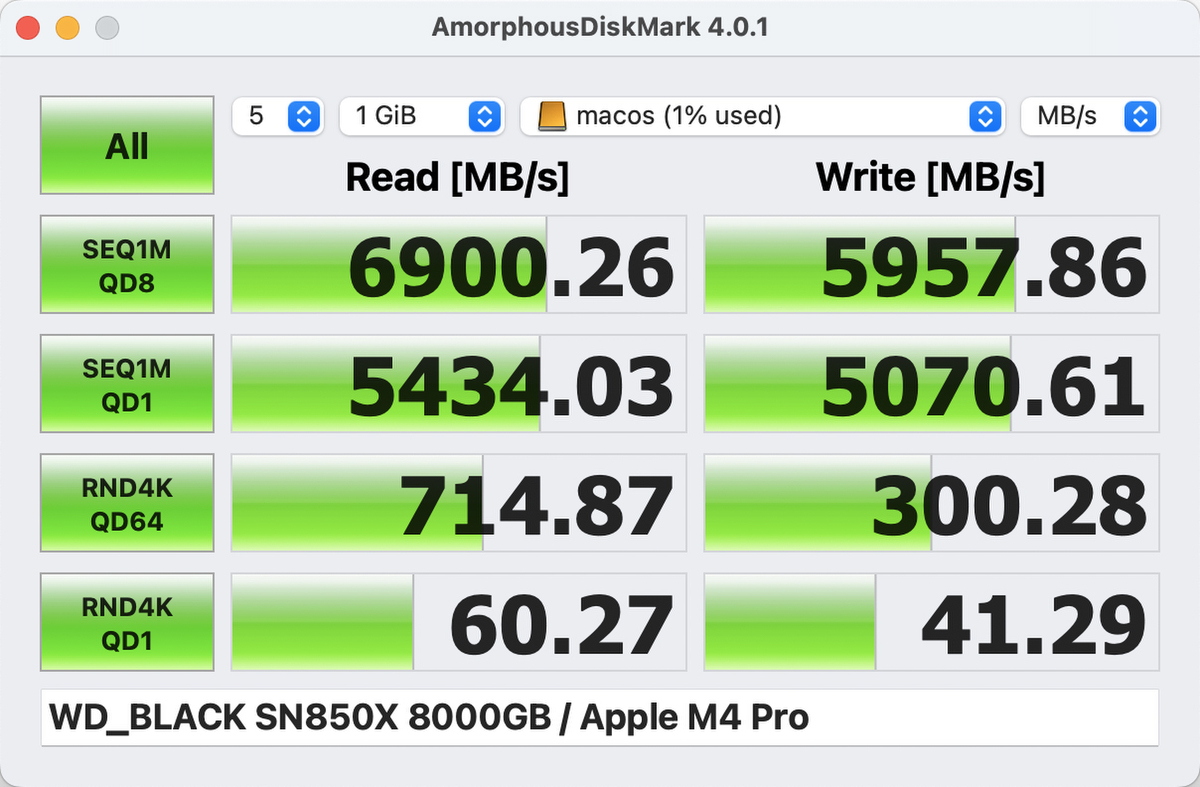
Task: Click the AmorphousDiskMark 4.0.1 window title
Action: [600, 27]
